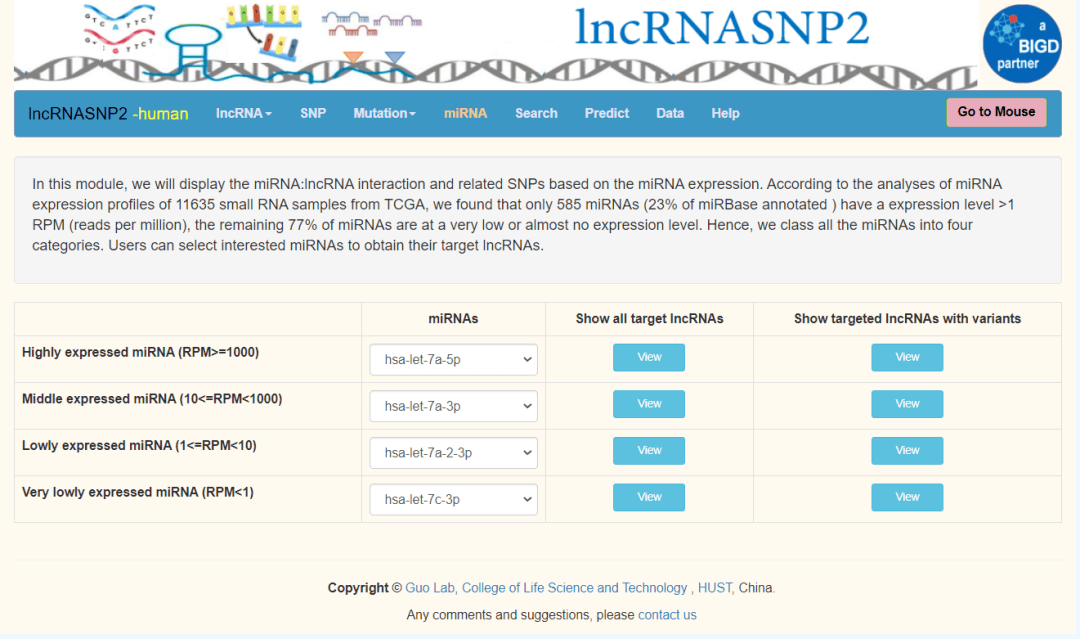Open the hsa-let-7a-2-3p miRNA dropdown

453,453
